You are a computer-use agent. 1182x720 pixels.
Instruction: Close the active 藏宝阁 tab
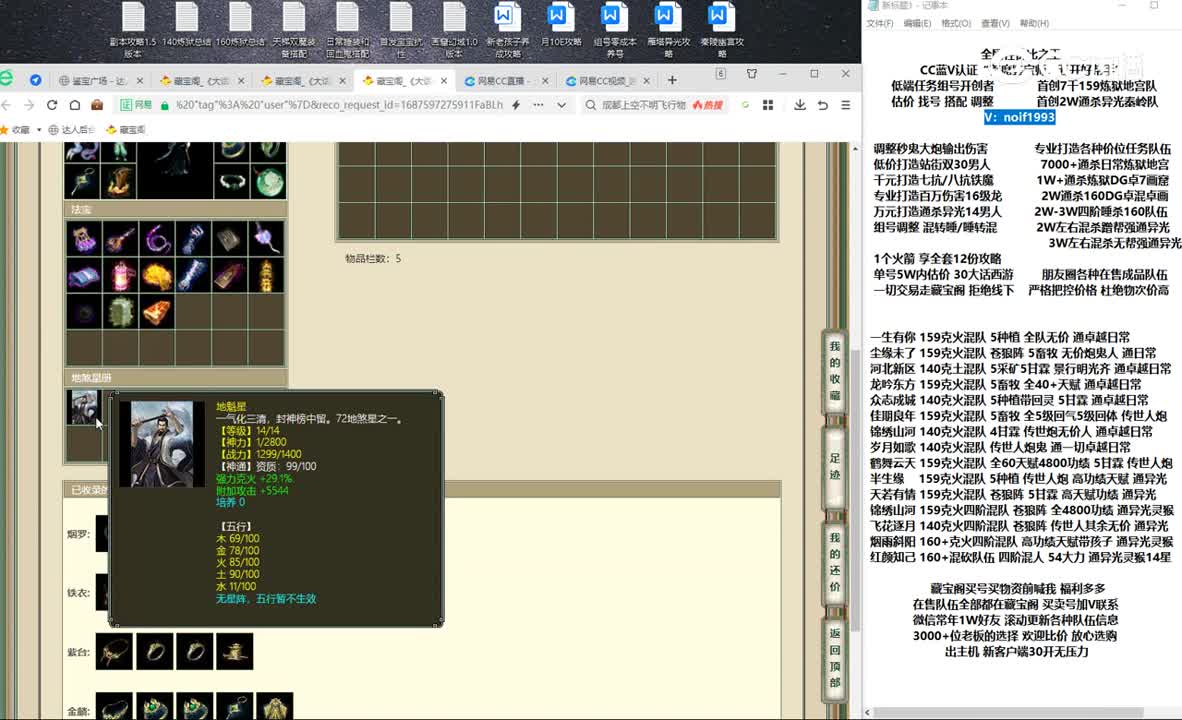pos(444,81)
